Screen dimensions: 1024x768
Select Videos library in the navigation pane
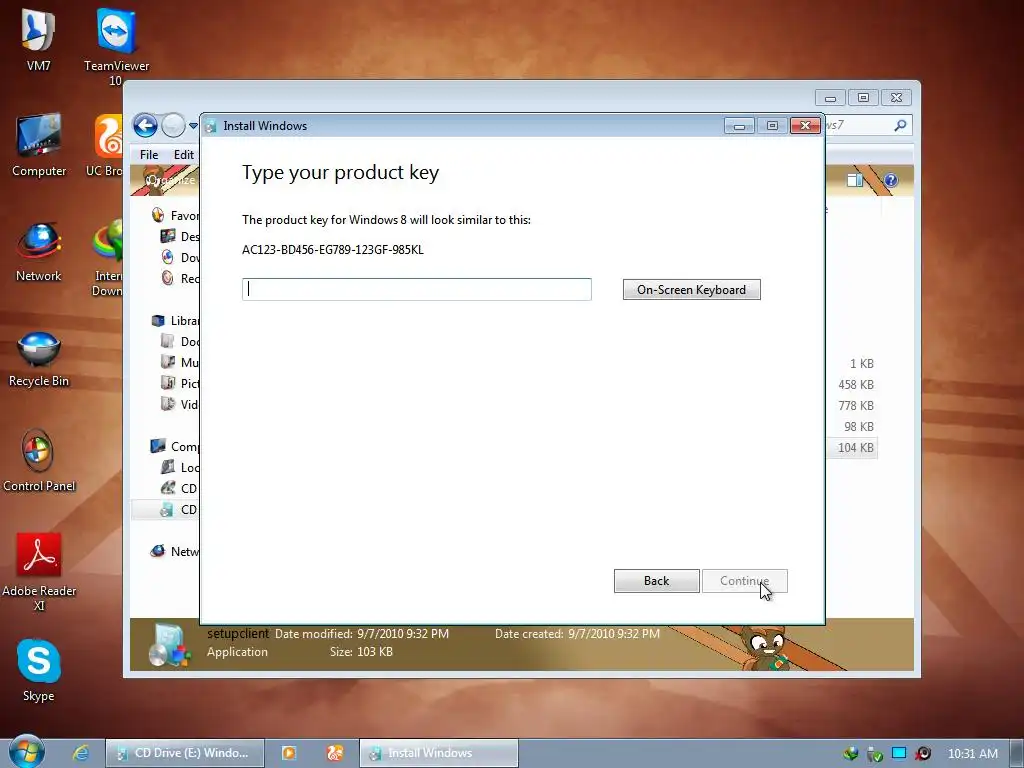[x=180, y=404]
